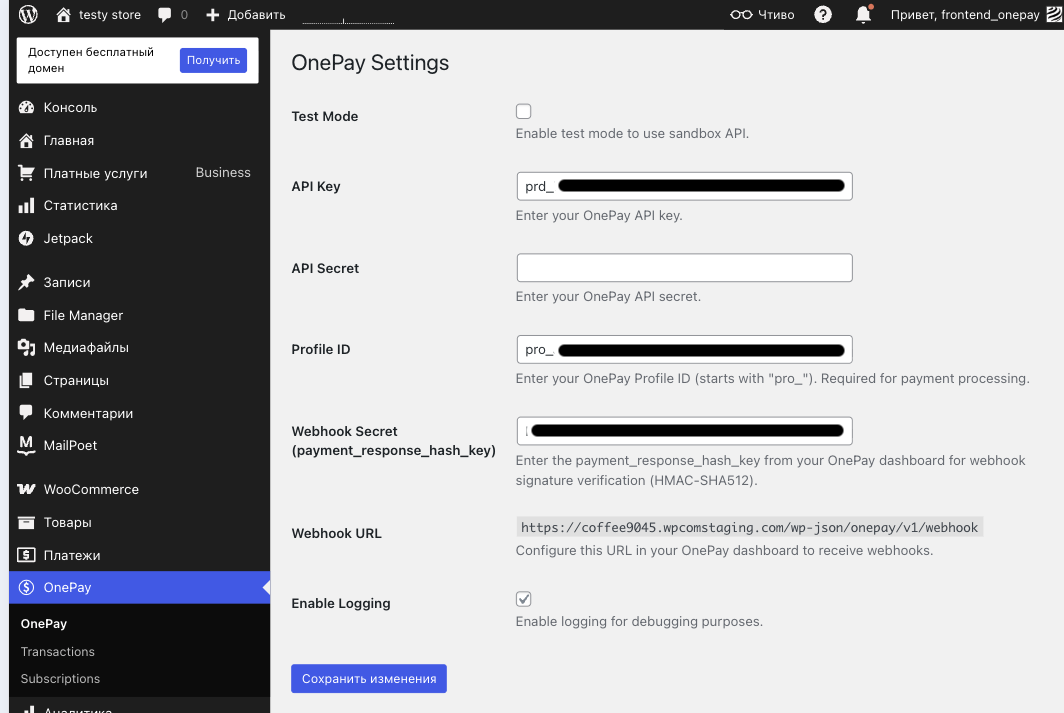
Task: Click the WordPress logo in the admin bar
Action: [27, 14]
